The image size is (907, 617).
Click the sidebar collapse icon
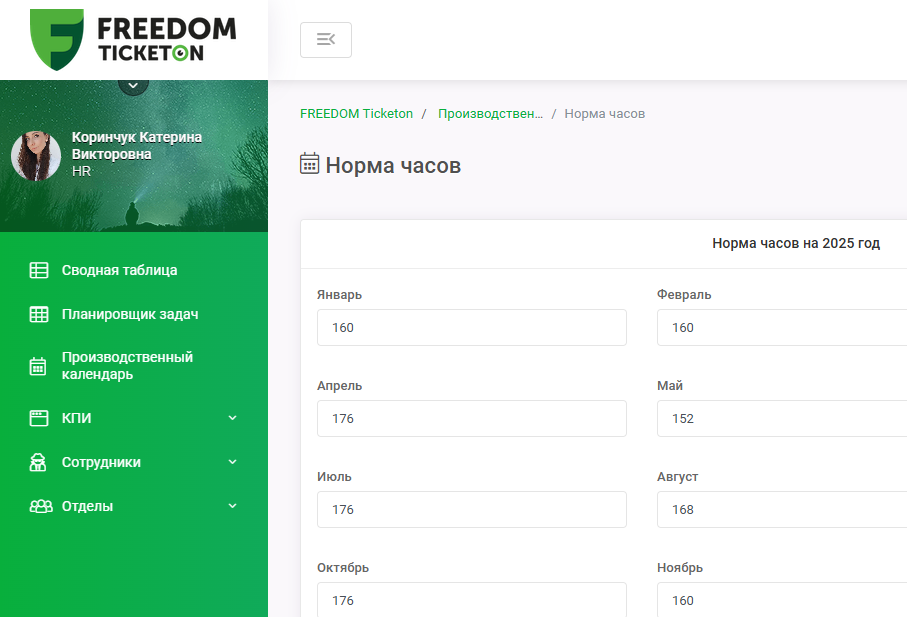coord(326,40)
